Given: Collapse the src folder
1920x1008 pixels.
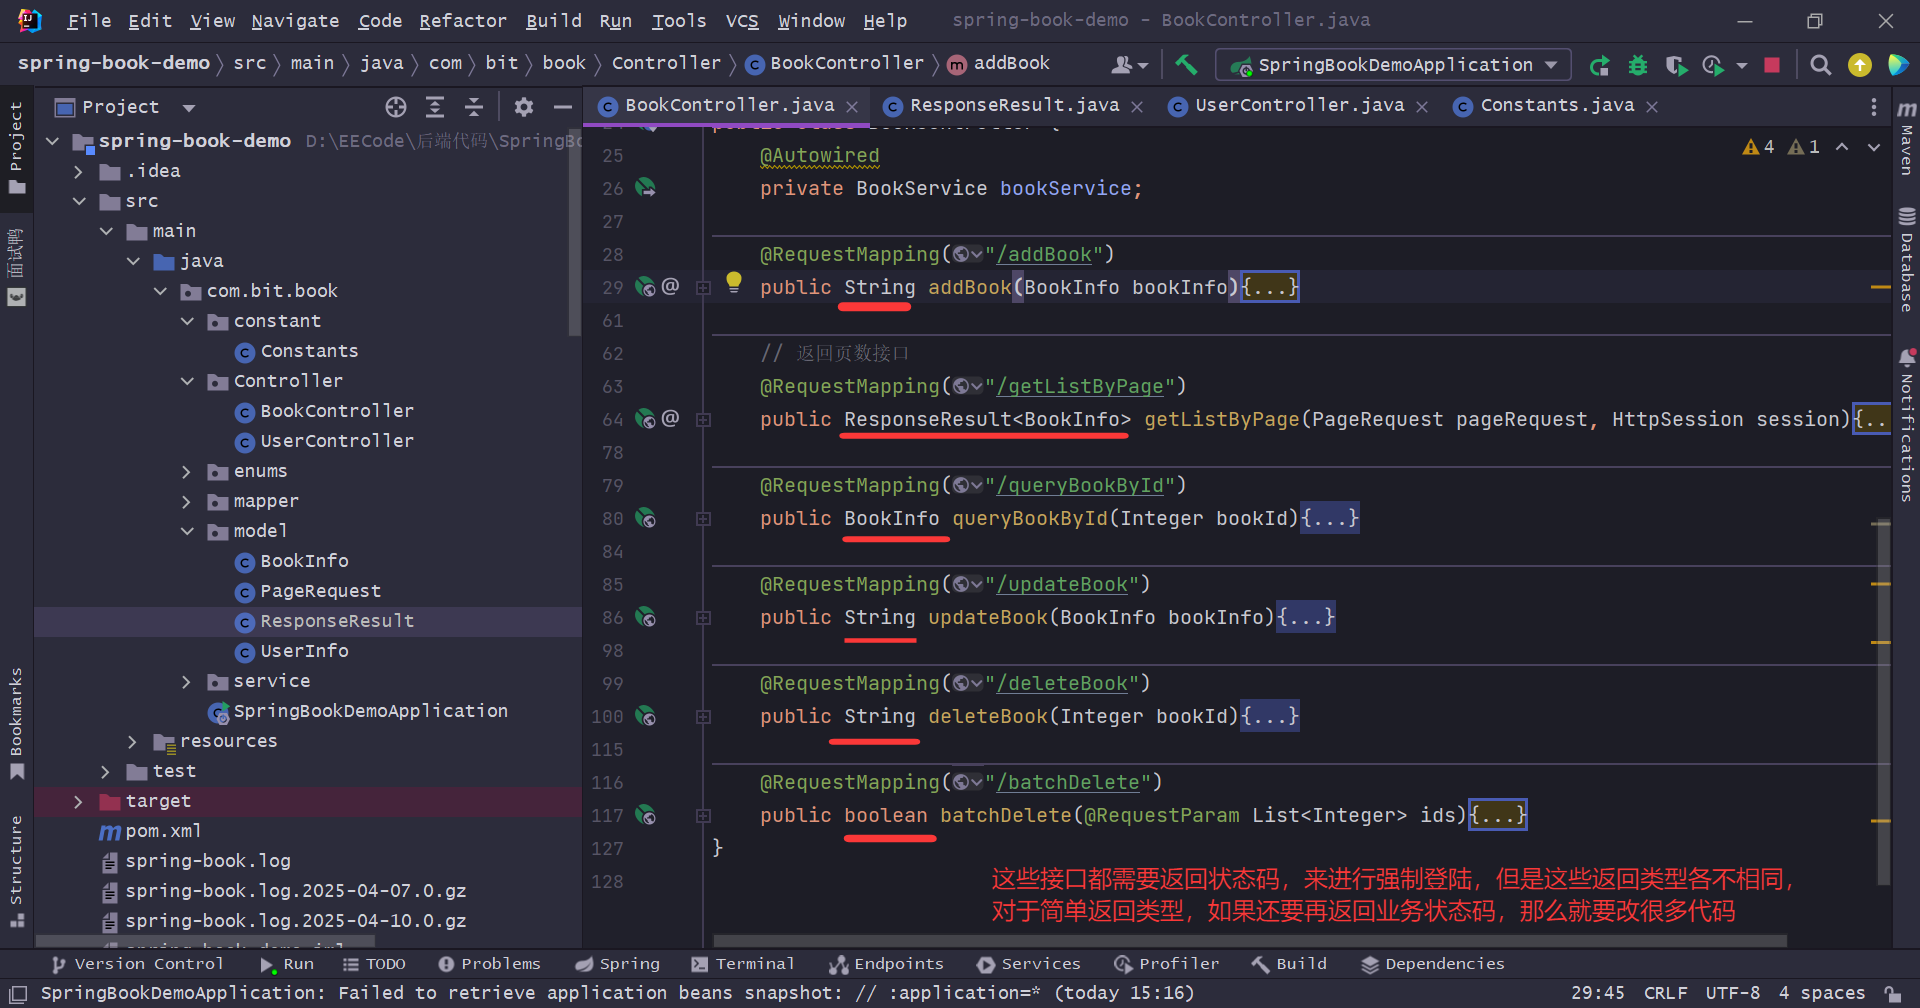Looking at the screenshot, I should pos(78,202).
